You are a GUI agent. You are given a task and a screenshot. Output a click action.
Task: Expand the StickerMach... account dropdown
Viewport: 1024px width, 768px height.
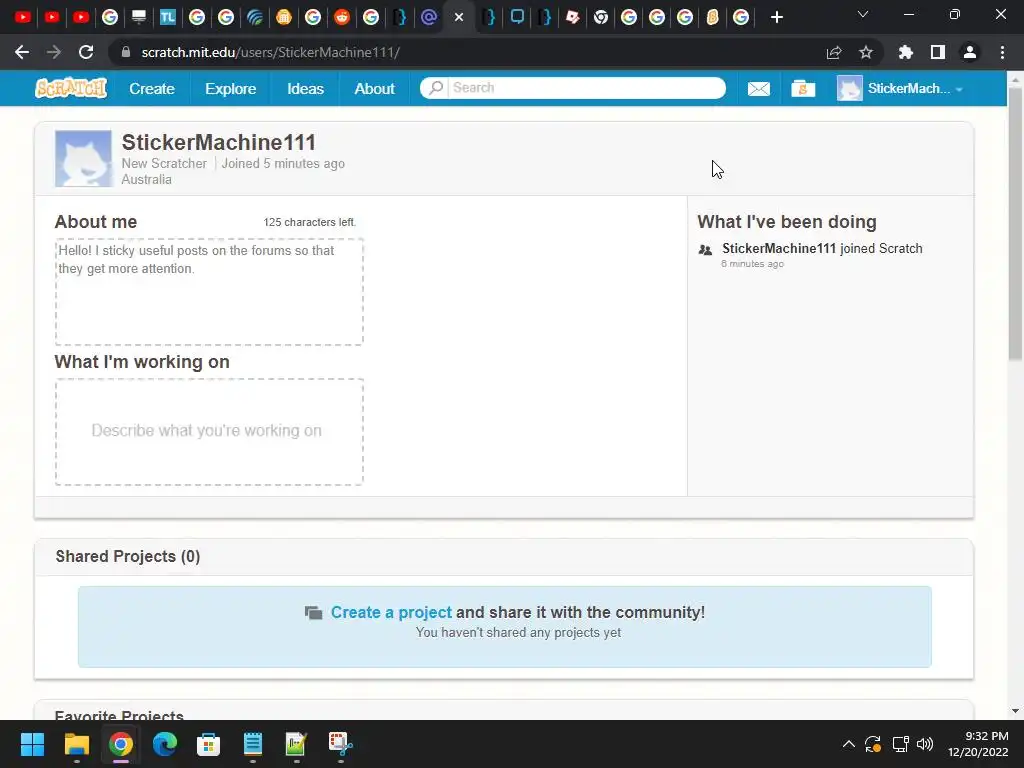tap(916, 89)
